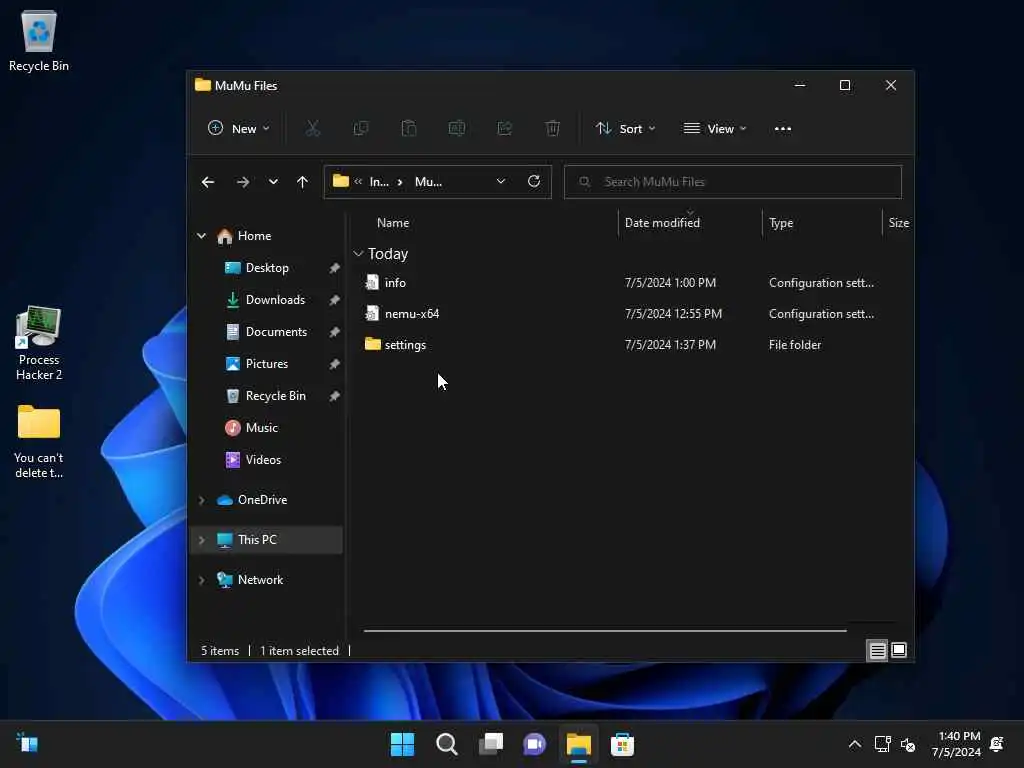Open the notification center bell icon

997,744
